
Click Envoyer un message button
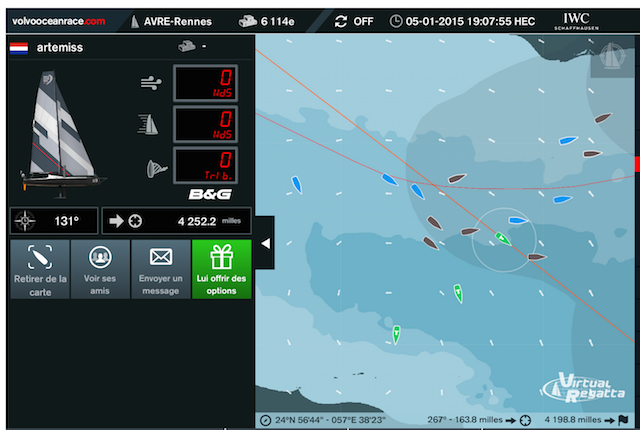coord(160,268)
